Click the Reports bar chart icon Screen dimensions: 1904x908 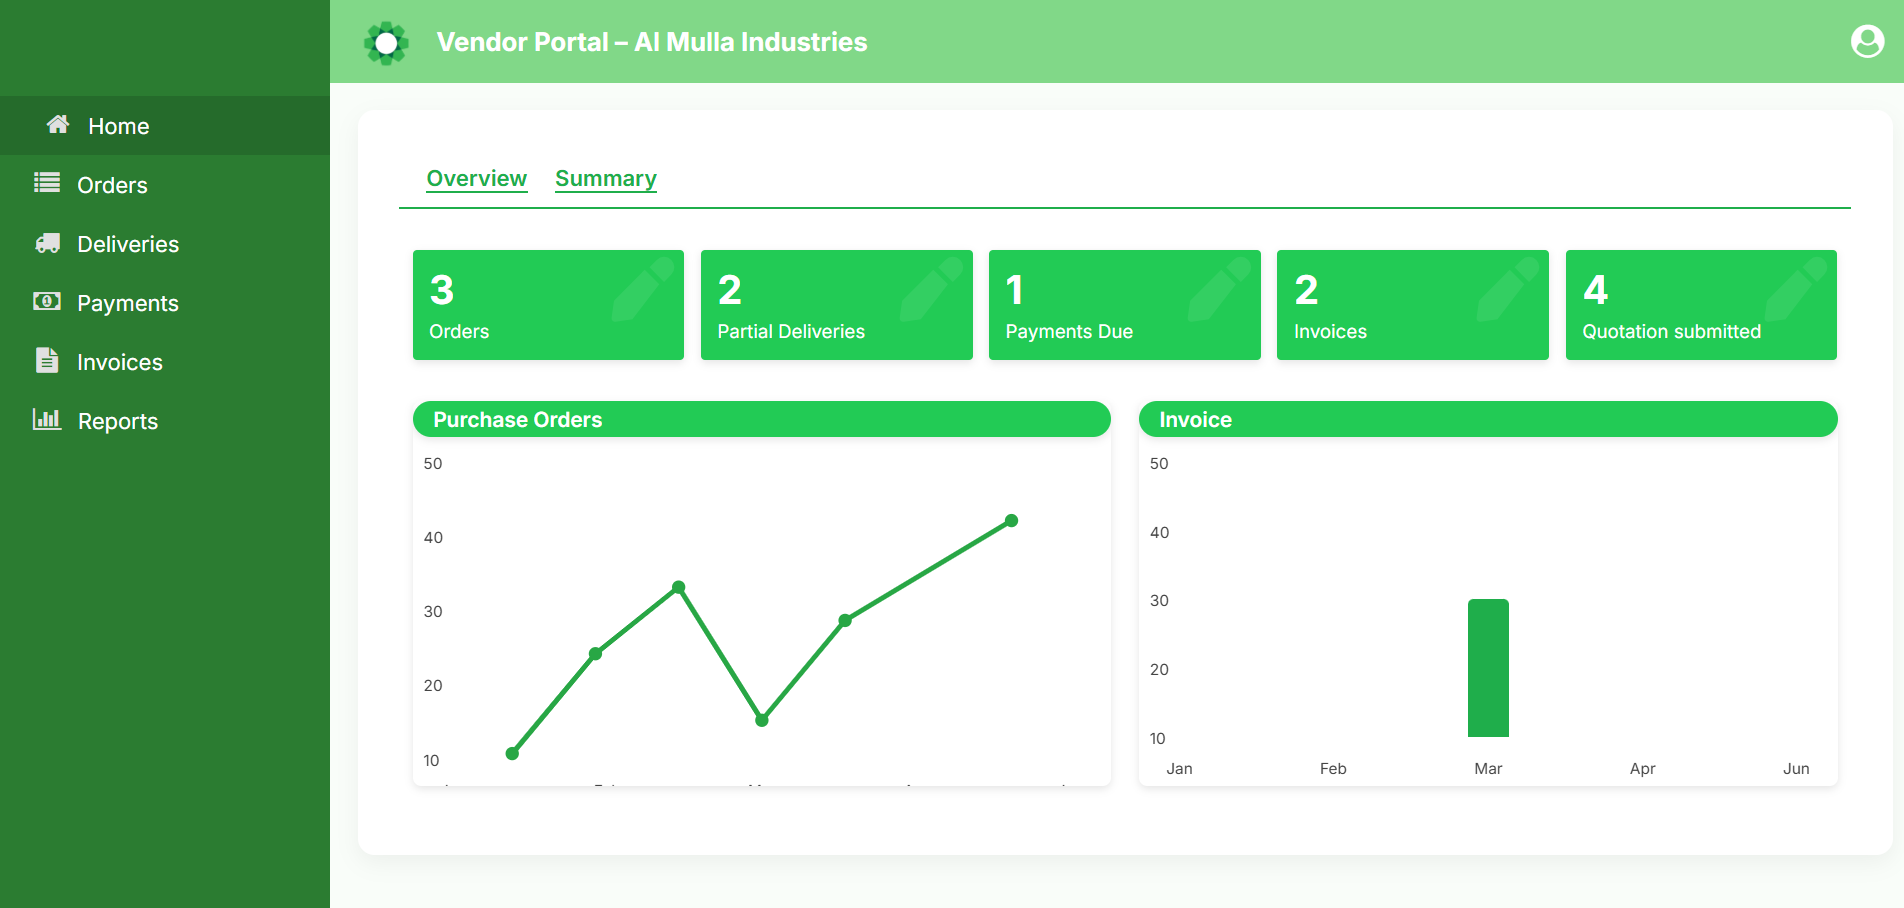tap(47, 419)
